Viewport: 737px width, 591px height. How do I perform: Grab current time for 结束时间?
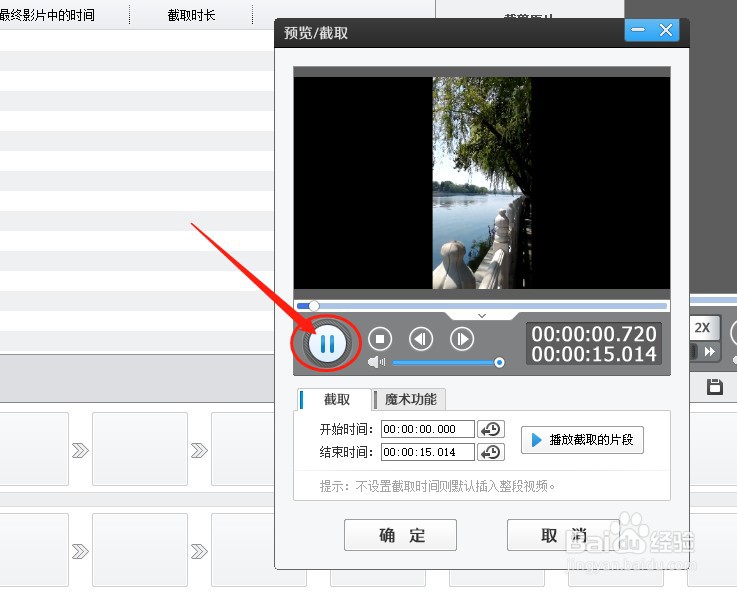pyautogui.click(x=491, y=452)
